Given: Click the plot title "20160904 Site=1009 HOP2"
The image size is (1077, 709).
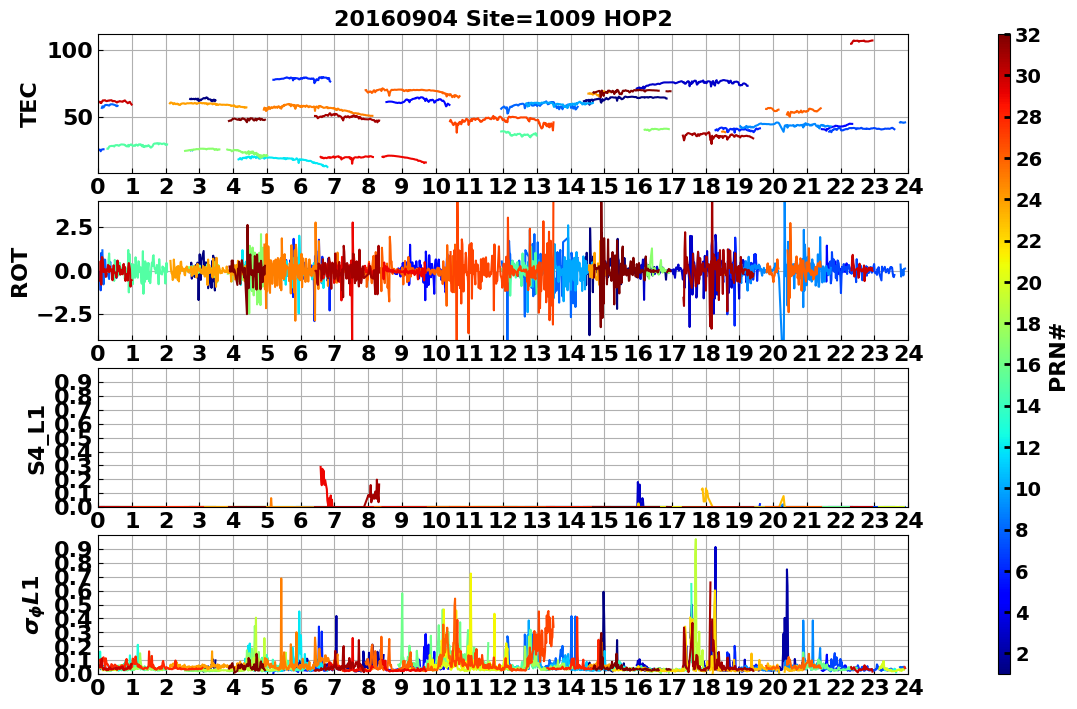Looking at the screenshot, I should pyautogui.click(x=503, y=19).
